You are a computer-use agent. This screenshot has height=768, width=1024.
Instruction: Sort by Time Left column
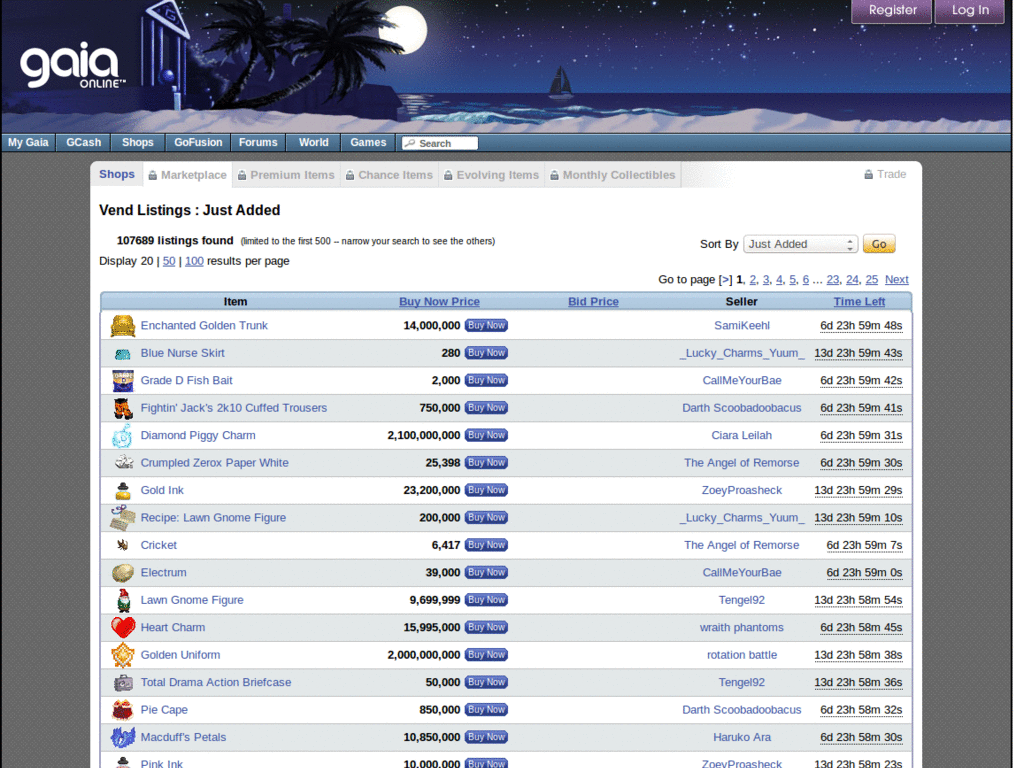[859, 302]
